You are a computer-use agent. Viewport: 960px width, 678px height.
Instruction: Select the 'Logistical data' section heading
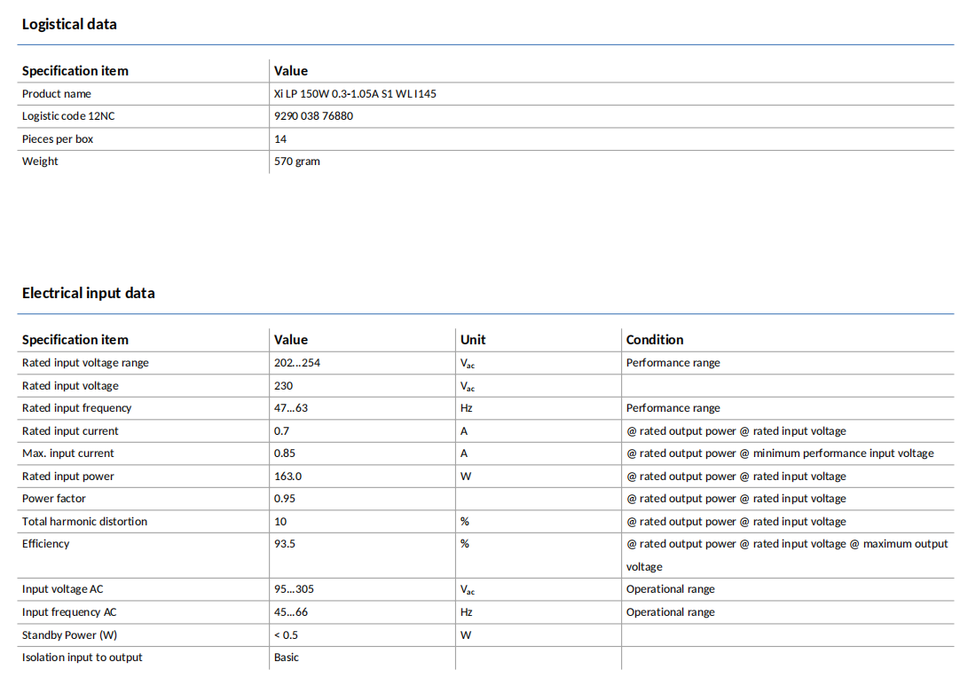tap(69, 24)
